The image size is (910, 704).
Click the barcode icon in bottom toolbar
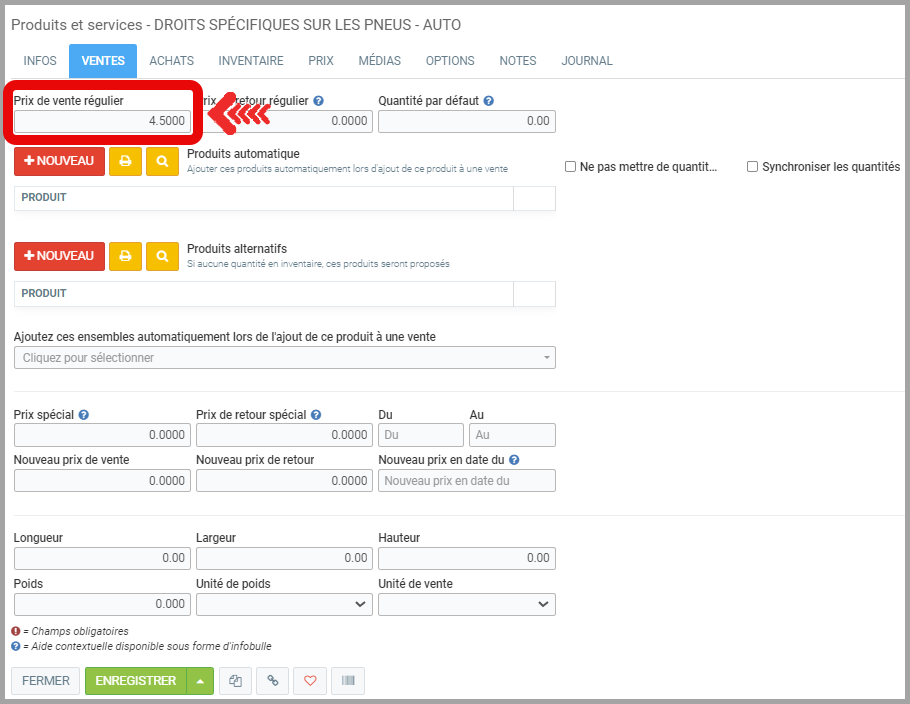pos(348,681)
